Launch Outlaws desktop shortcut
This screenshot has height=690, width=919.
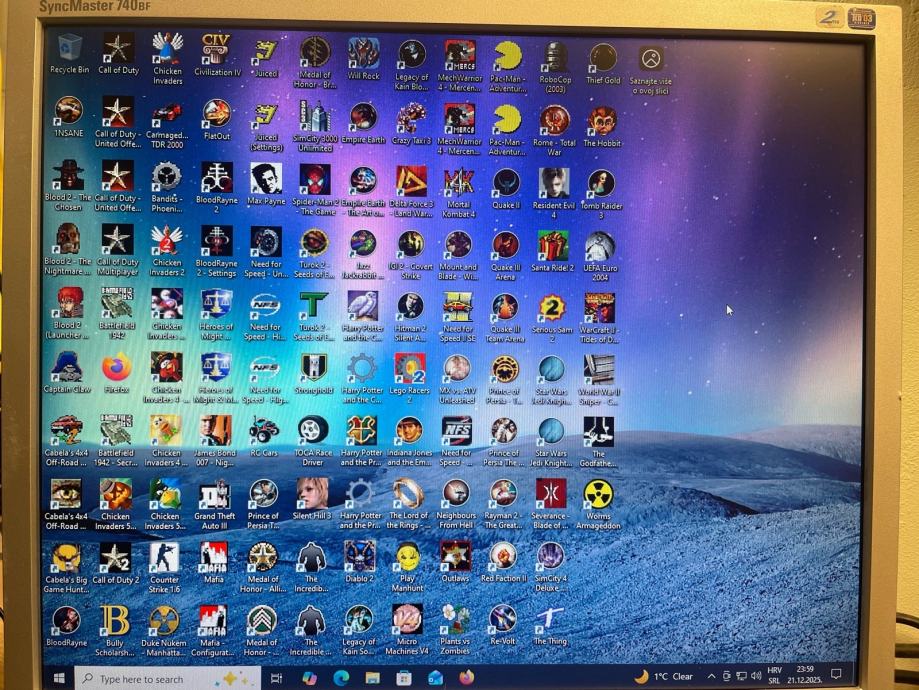click(455, 562)
